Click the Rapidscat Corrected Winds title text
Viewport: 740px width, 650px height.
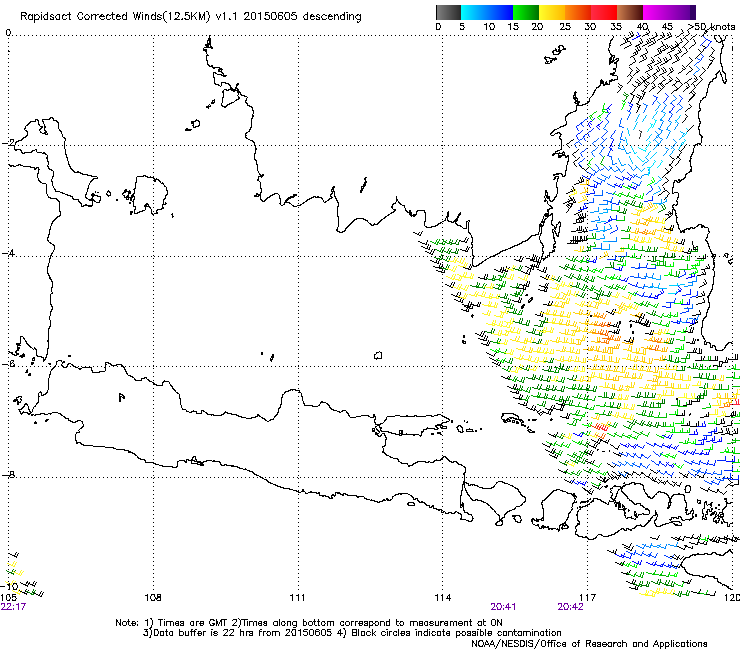tap(191, 17)
